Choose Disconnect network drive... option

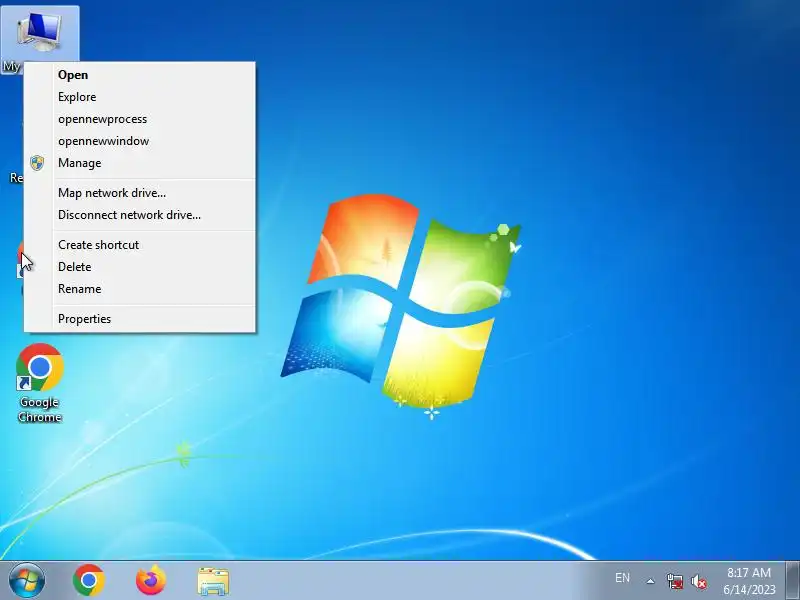point(140,215)
